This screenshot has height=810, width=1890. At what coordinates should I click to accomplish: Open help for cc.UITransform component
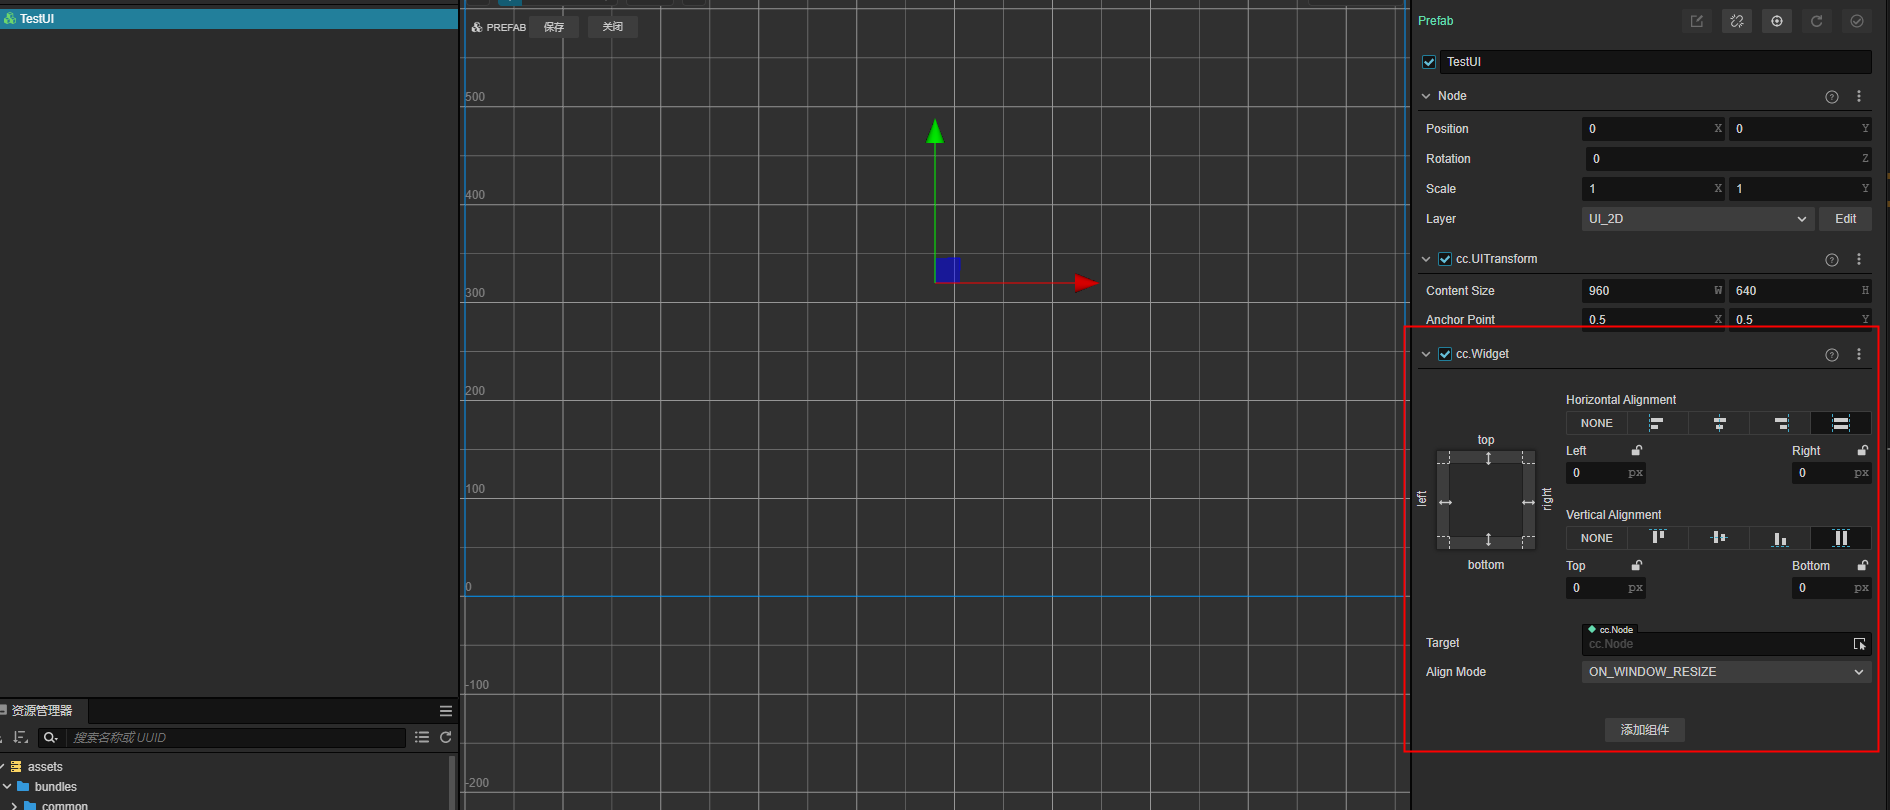[1832, 260]
